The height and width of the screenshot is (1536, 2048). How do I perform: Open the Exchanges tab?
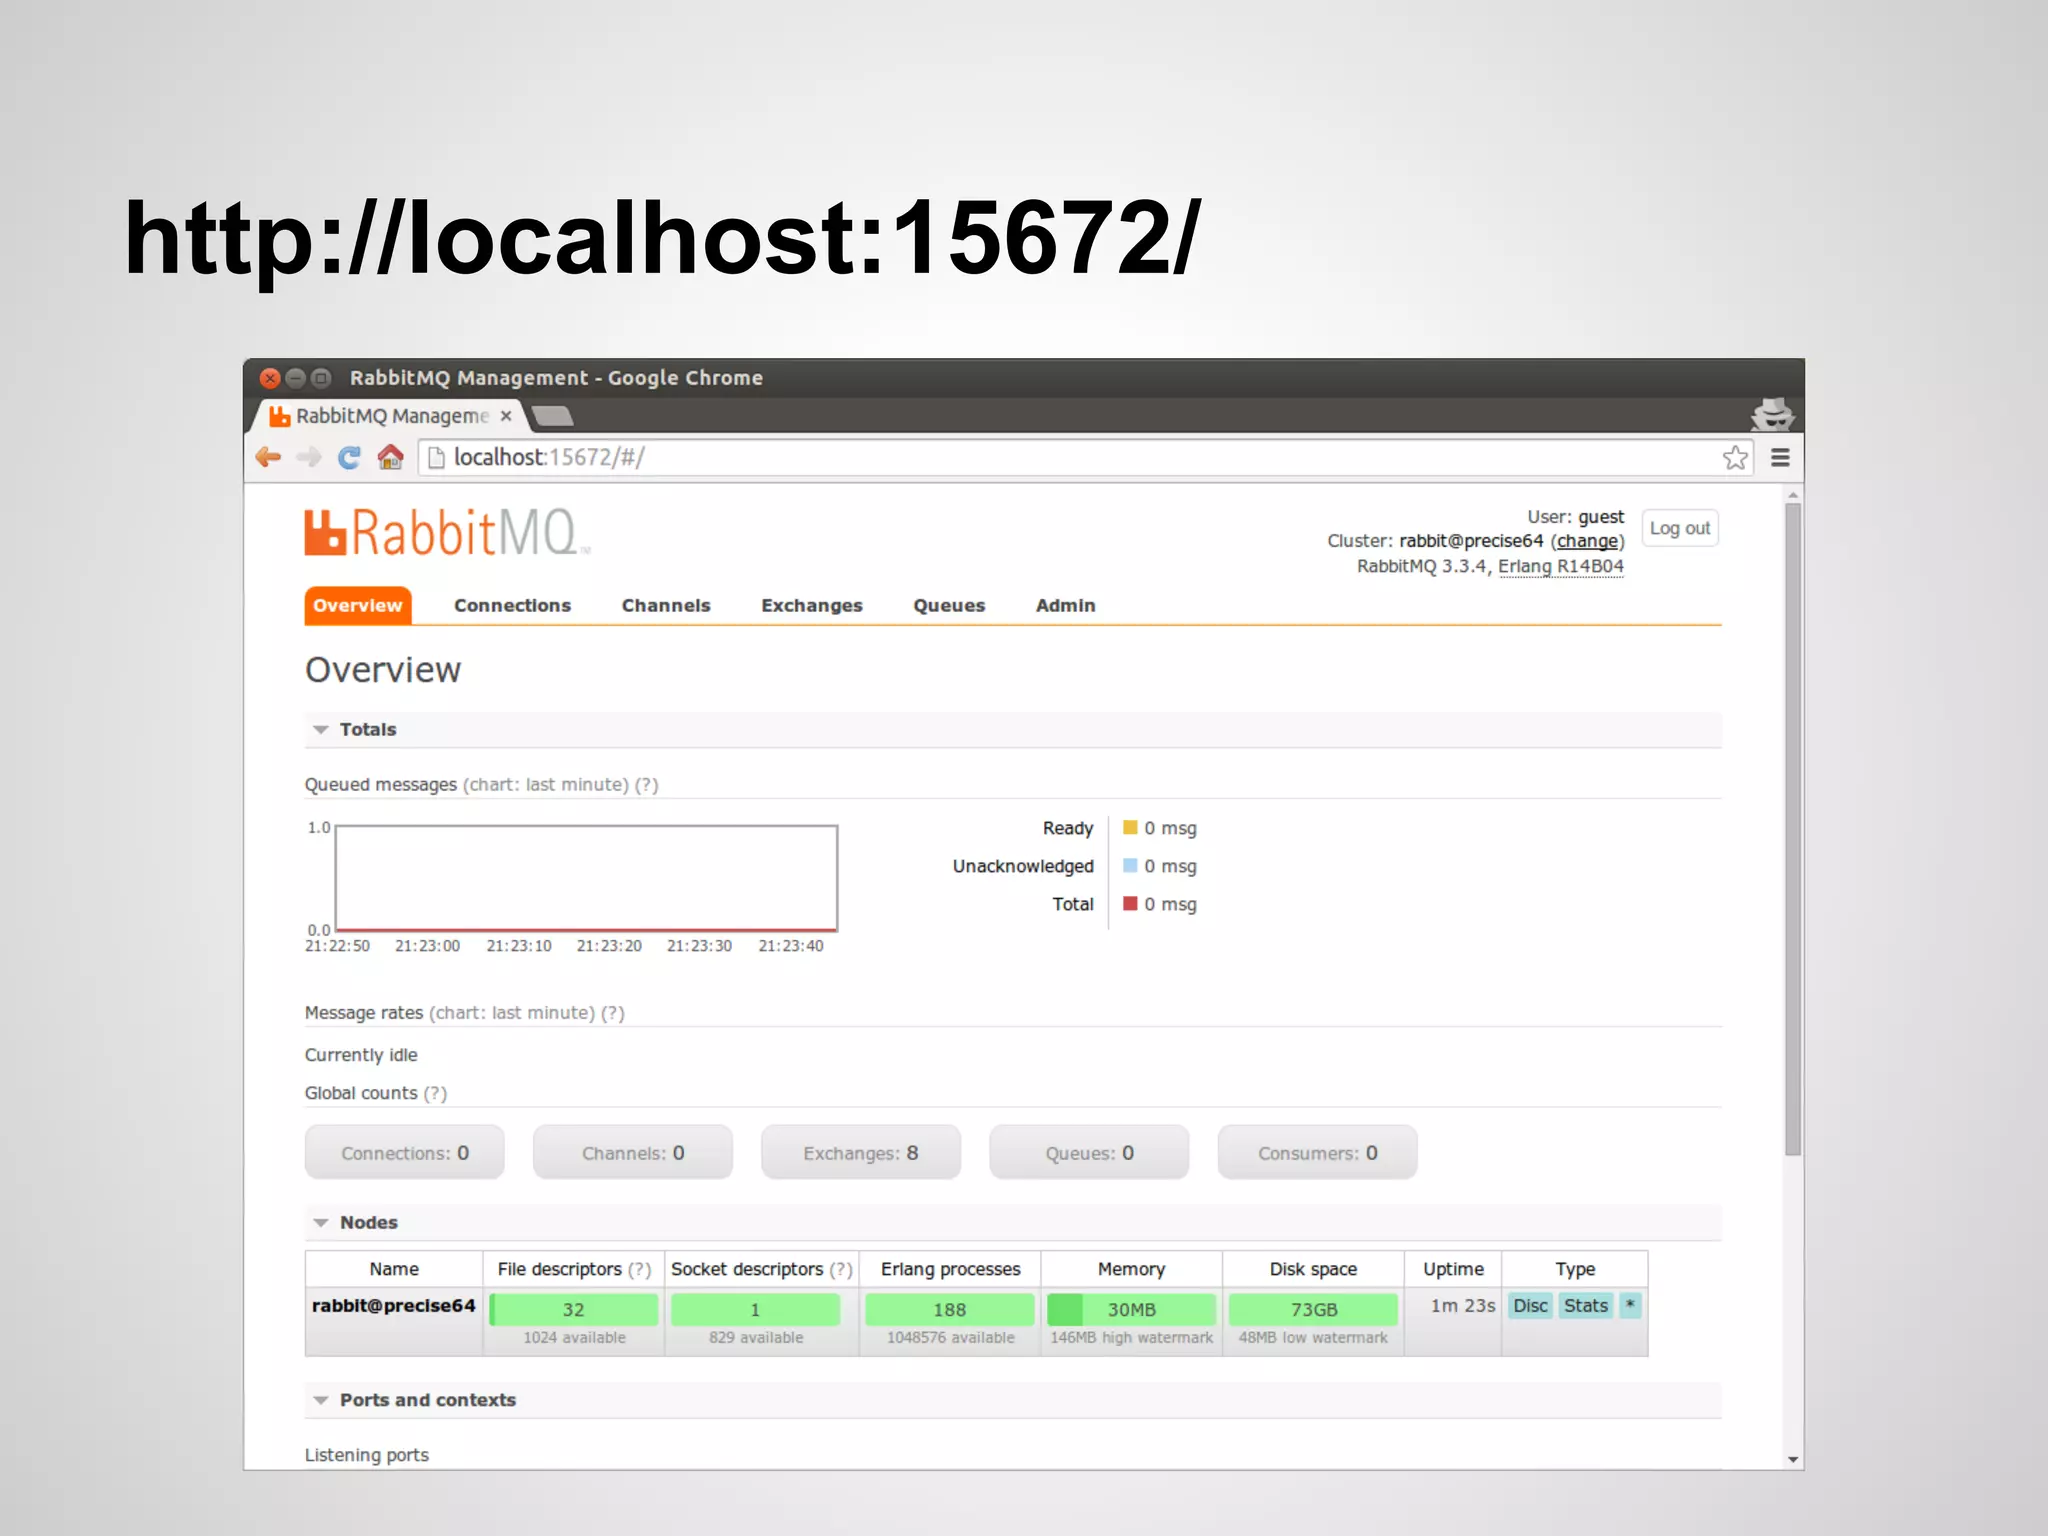[x=811, y=605]
